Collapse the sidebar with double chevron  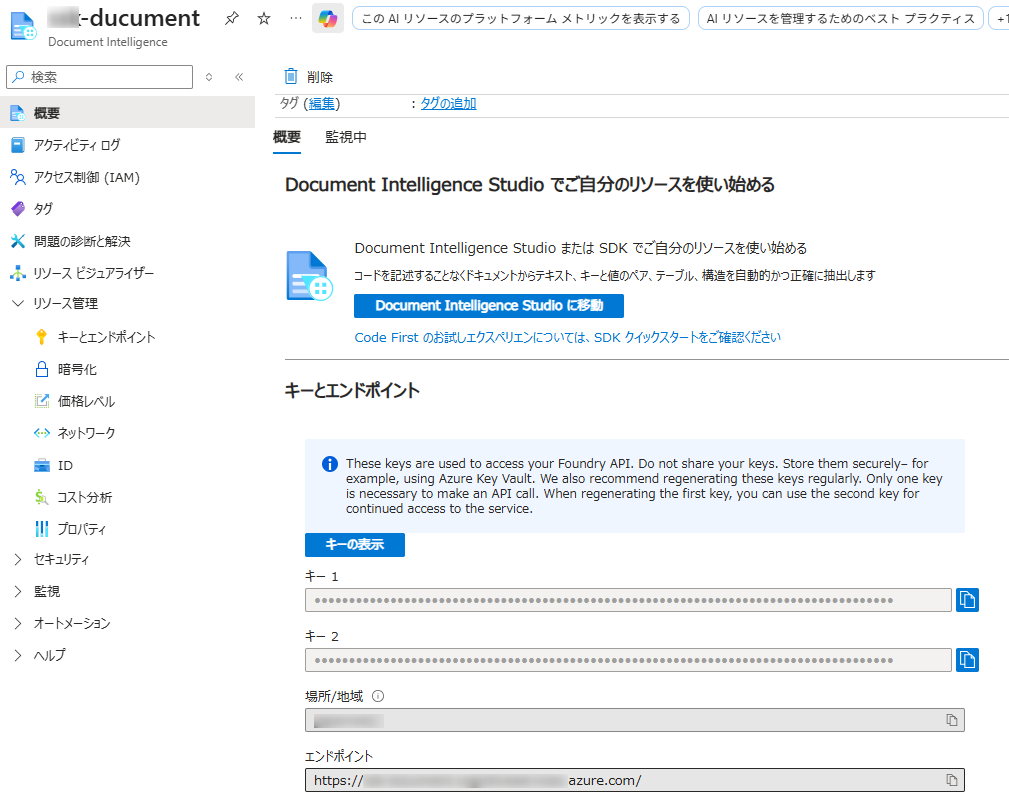(x=239, y=77)
